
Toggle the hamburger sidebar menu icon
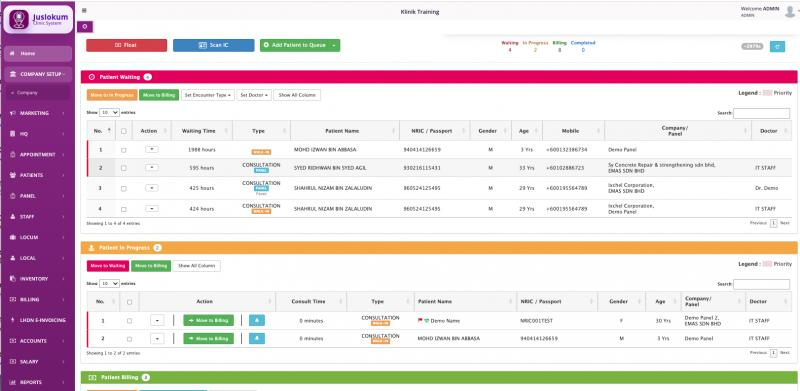click(x=84, y=11)
